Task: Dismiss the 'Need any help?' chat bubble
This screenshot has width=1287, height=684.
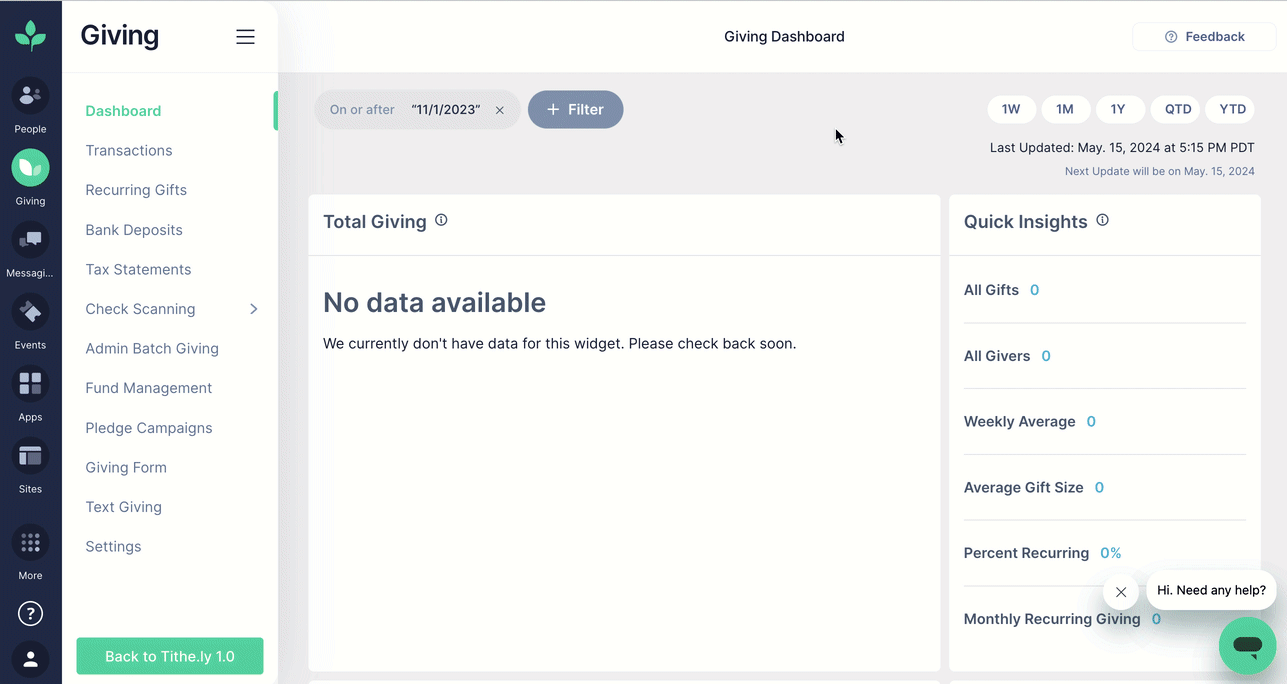Action: tap(1121, 592)
